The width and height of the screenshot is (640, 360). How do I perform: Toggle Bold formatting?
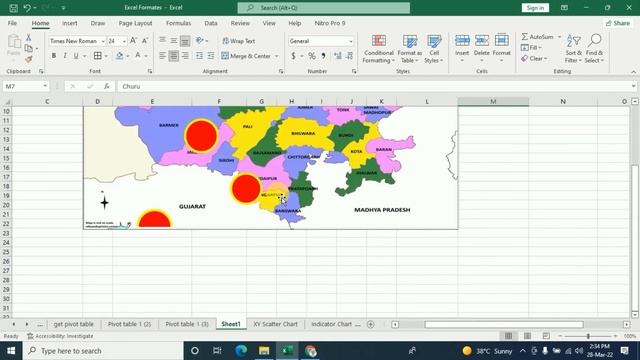[53, 56]
